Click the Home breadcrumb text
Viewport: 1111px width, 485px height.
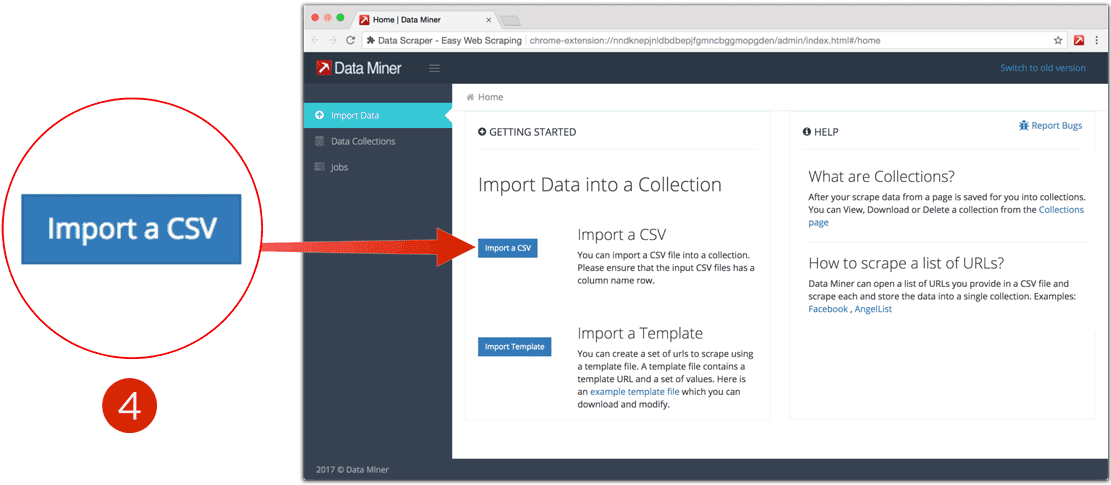pos(490,97)
